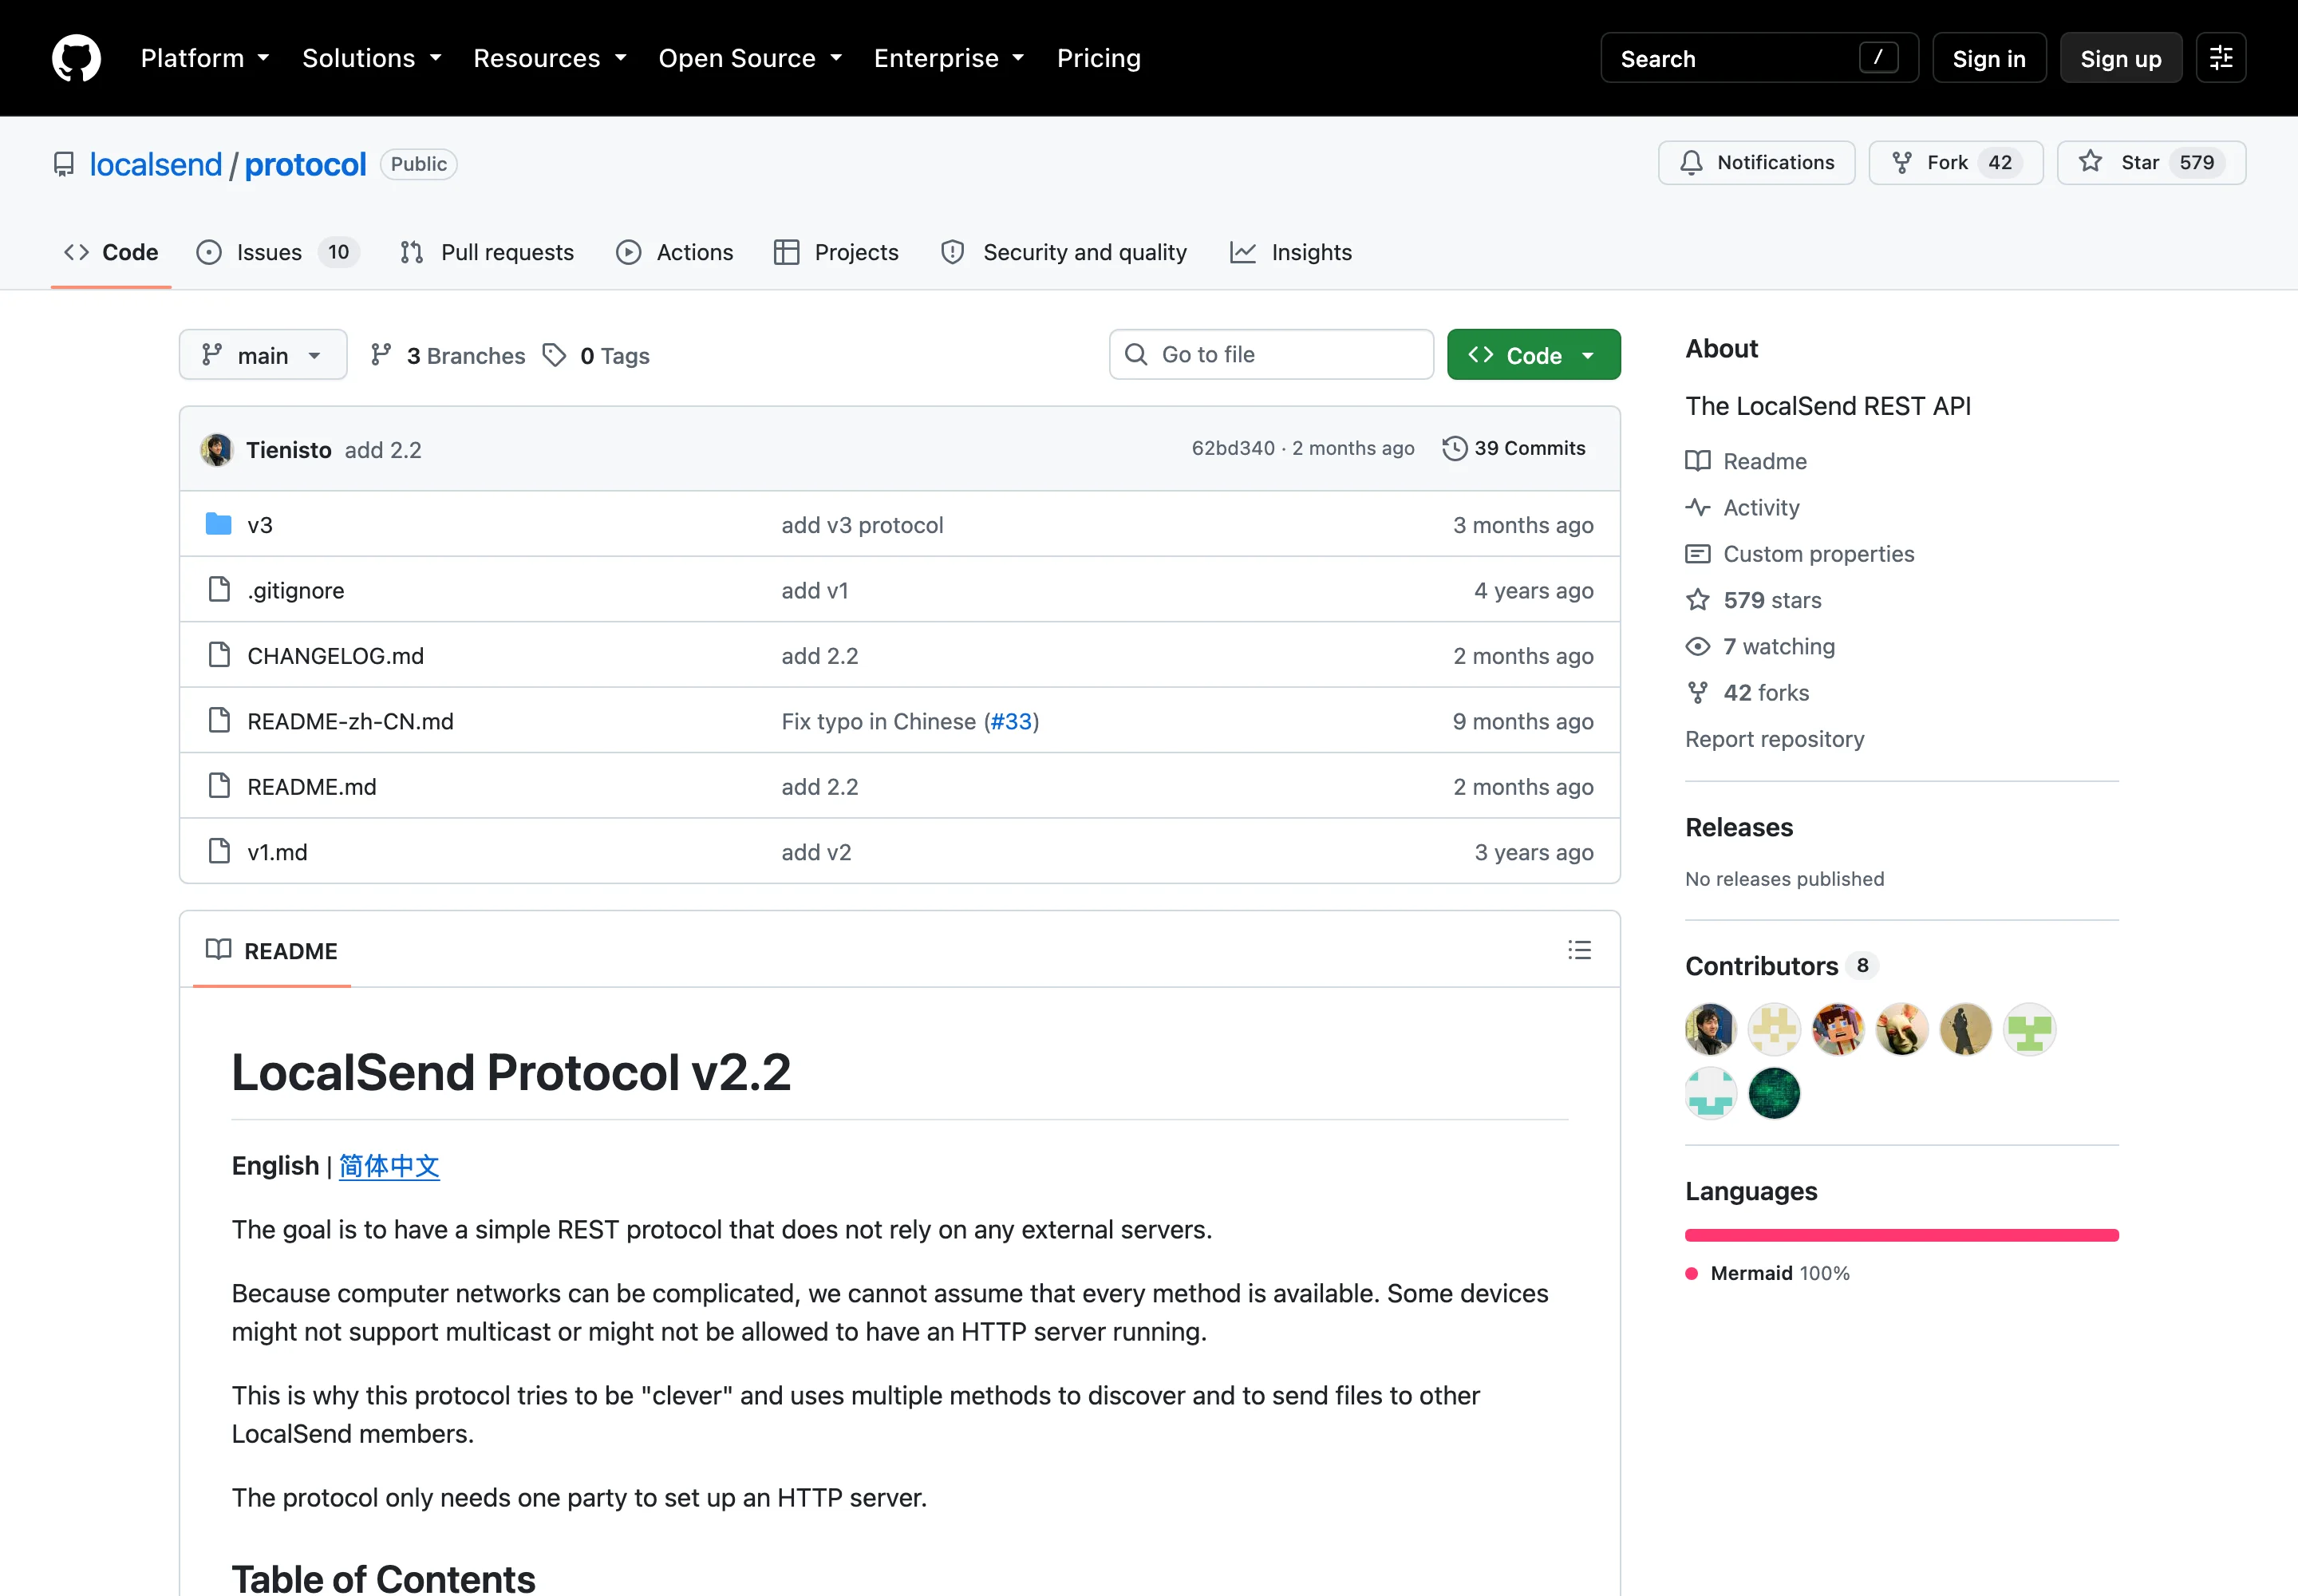Expand the Platform menu

205,58
